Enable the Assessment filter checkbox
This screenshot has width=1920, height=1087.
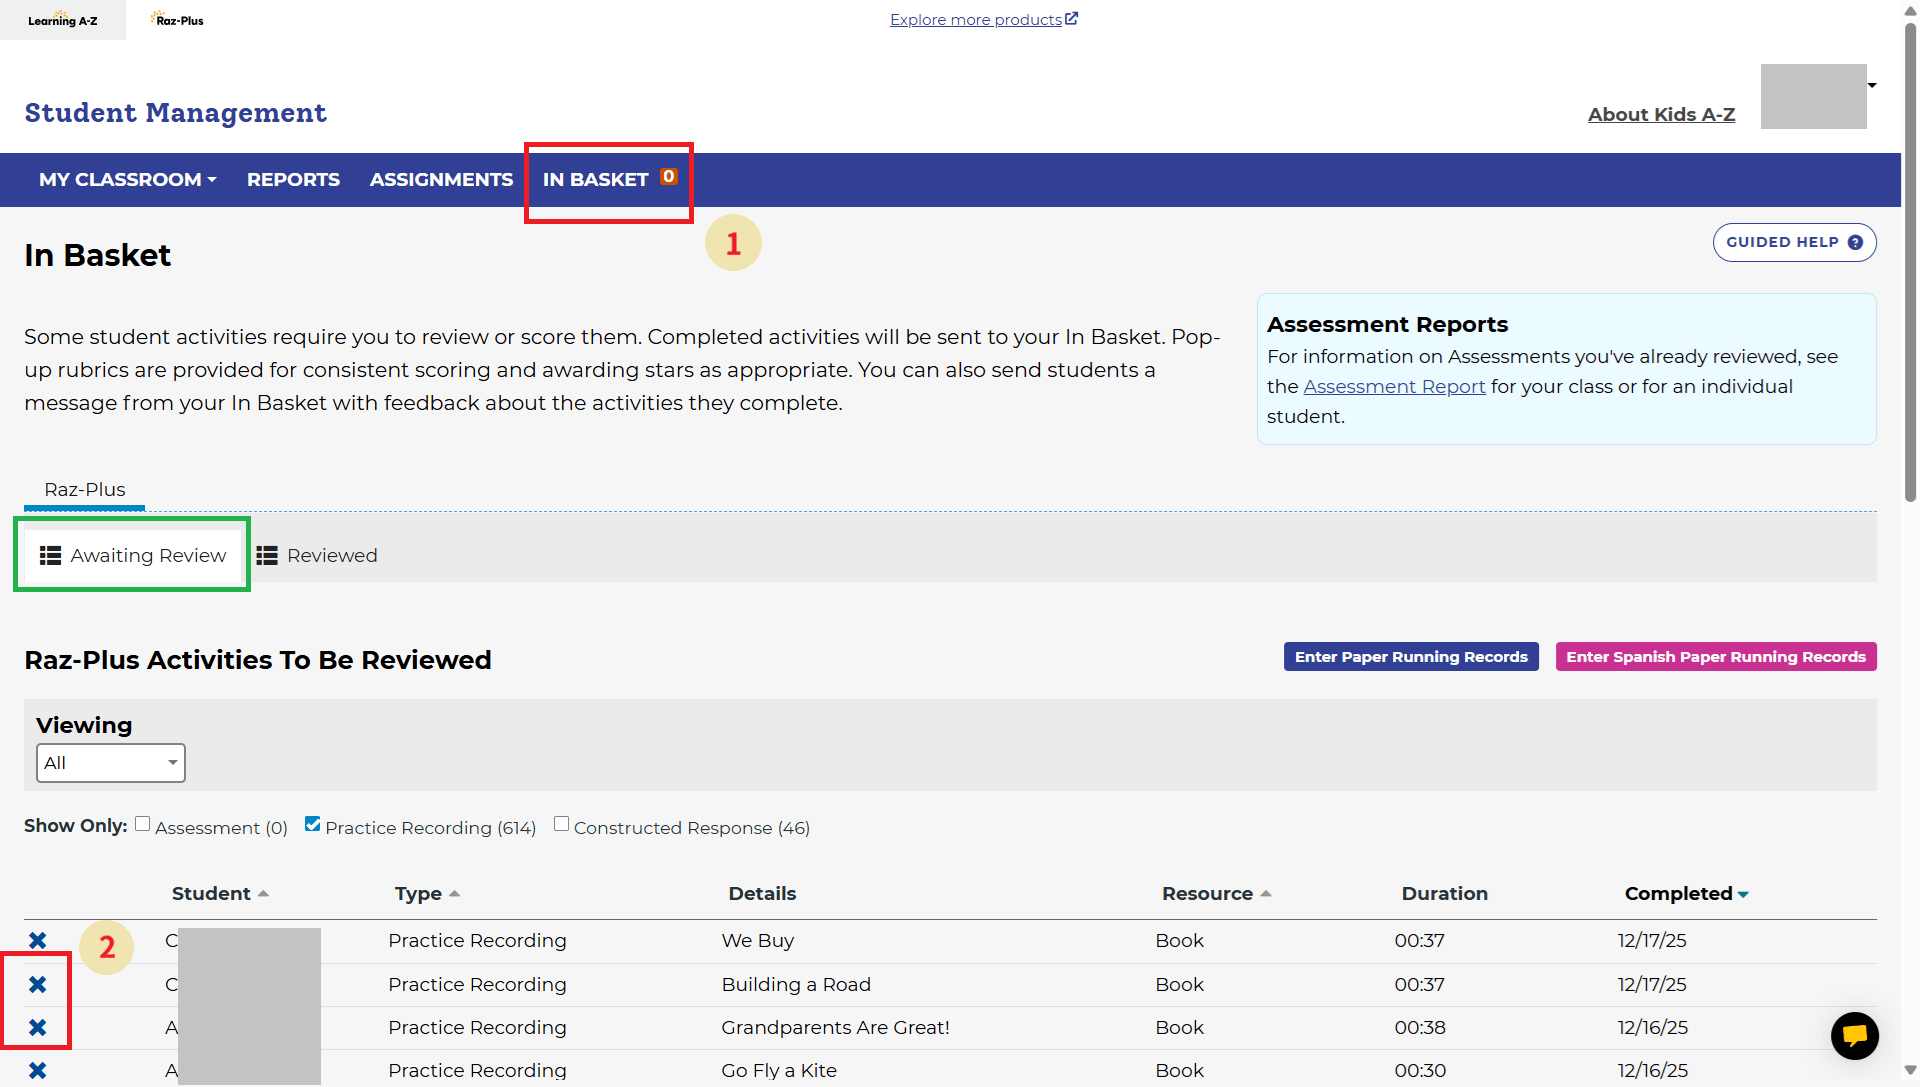pyautogui.click(x=143, y=825)
